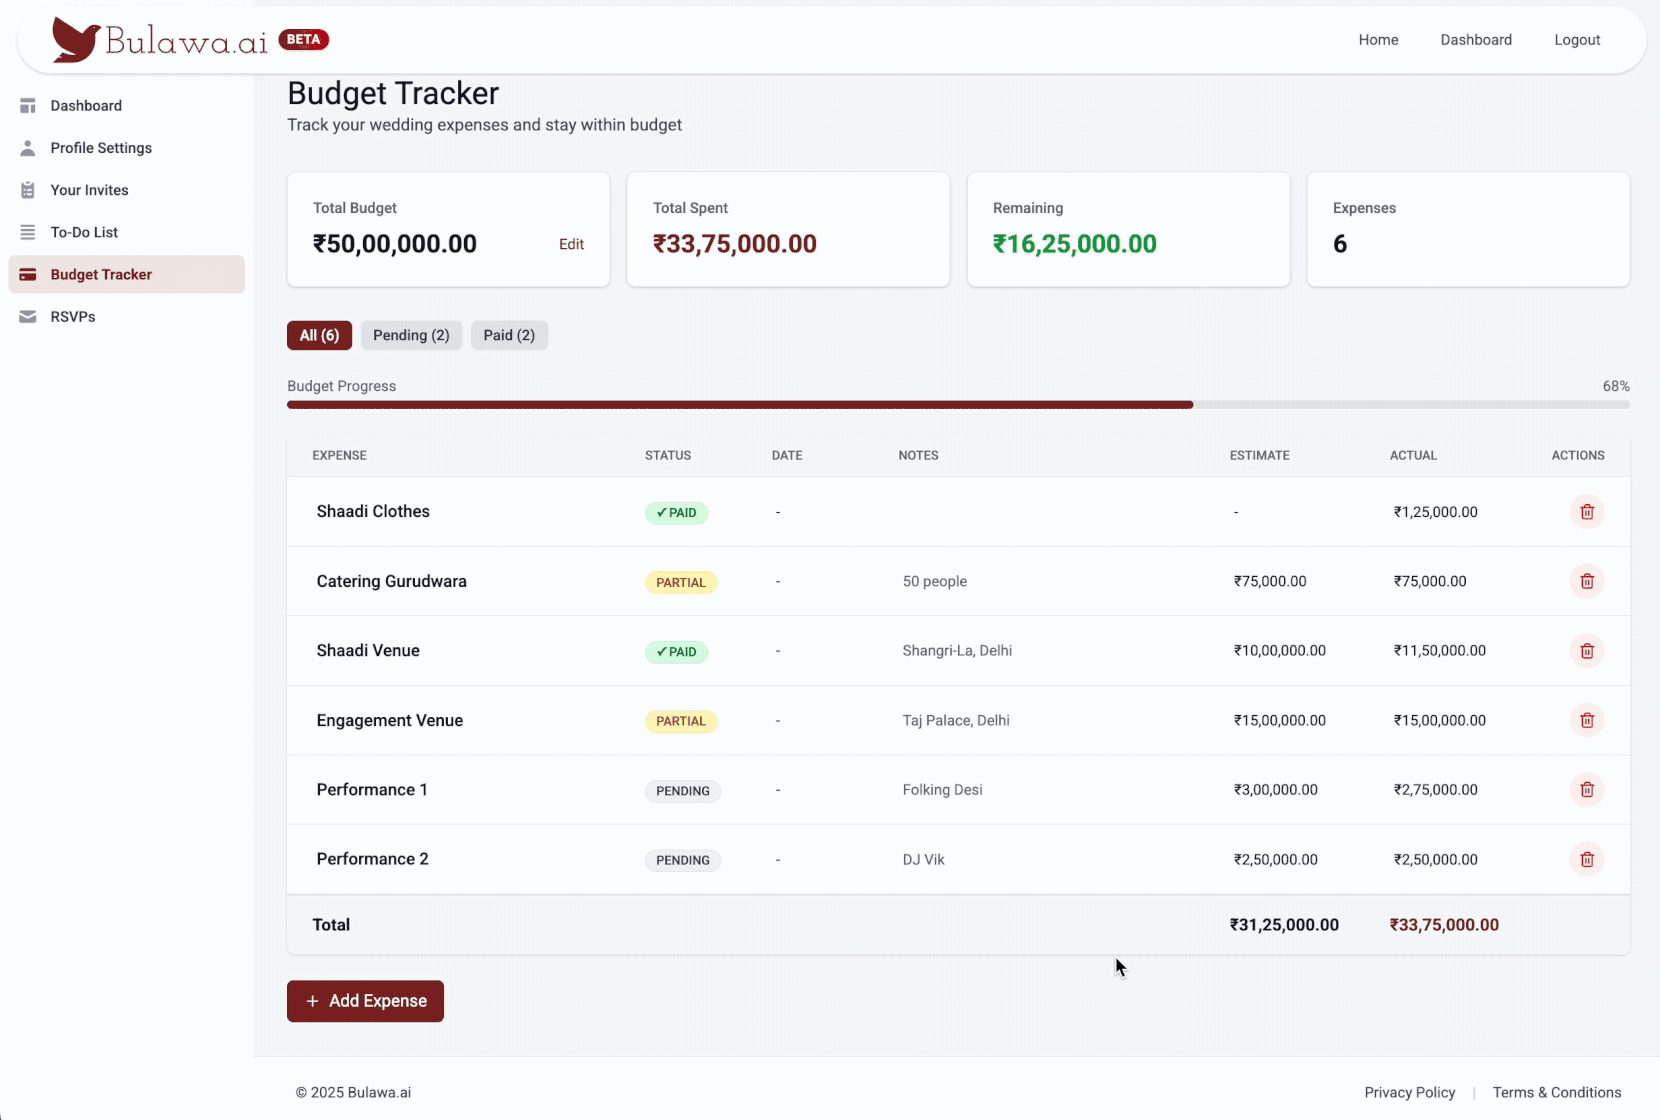This screenshot has height=1120, width=1660.
Task: Open Profile Settings in the sidebar
Action: [x=126, y=148]
